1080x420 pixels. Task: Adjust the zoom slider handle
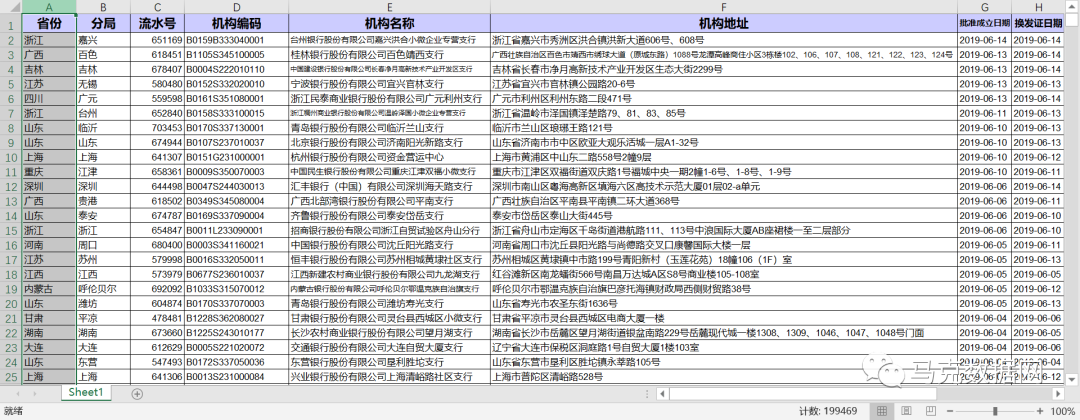pos(996,411)
